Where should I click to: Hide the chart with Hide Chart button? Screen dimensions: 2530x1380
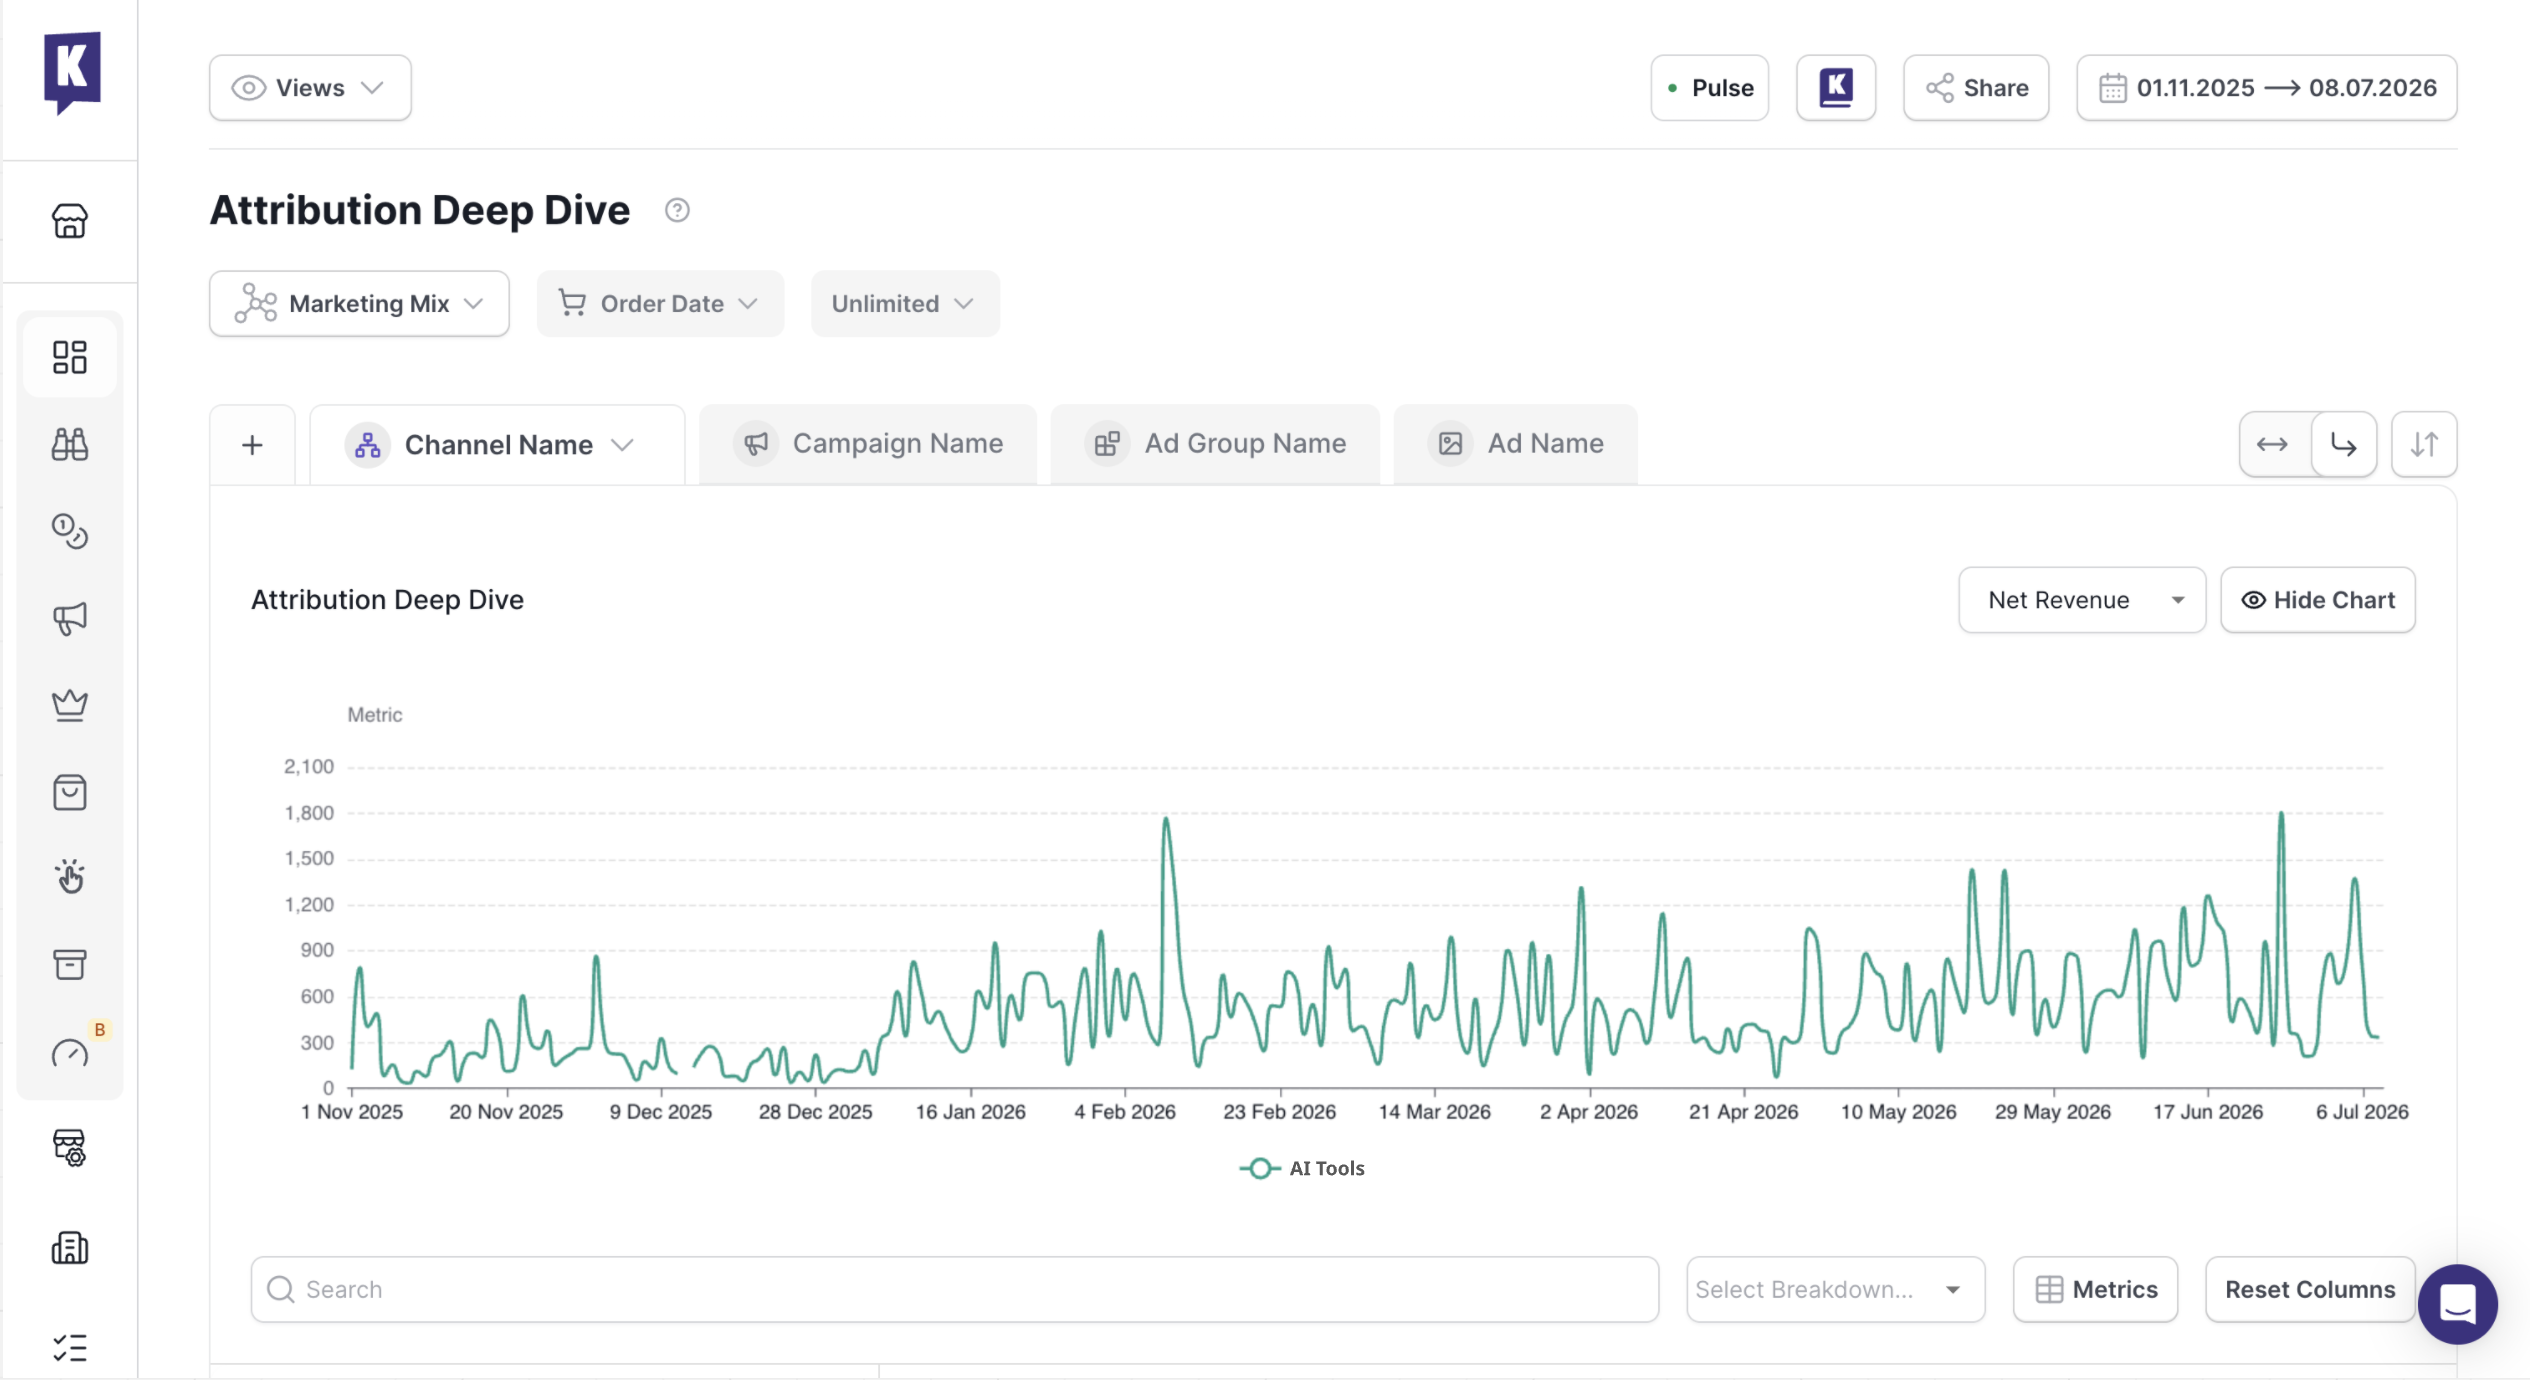[2317, 600]
